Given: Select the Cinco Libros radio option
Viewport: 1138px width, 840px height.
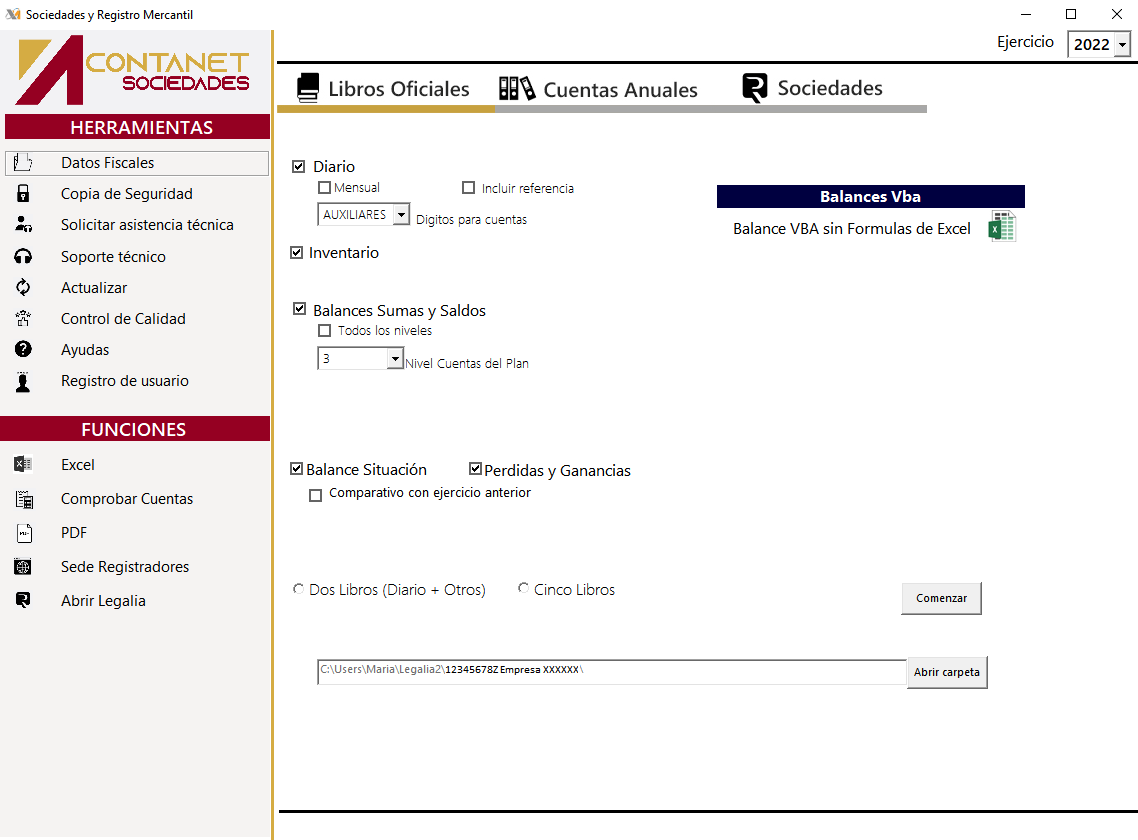Looking at the screenshot, I should [x=523, y=588].
